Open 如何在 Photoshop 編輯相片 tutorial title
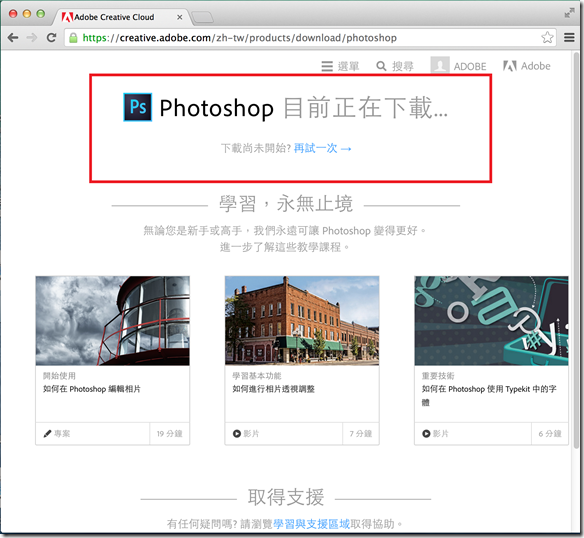This screenshot has height=538, width=584. click(92, 389)
